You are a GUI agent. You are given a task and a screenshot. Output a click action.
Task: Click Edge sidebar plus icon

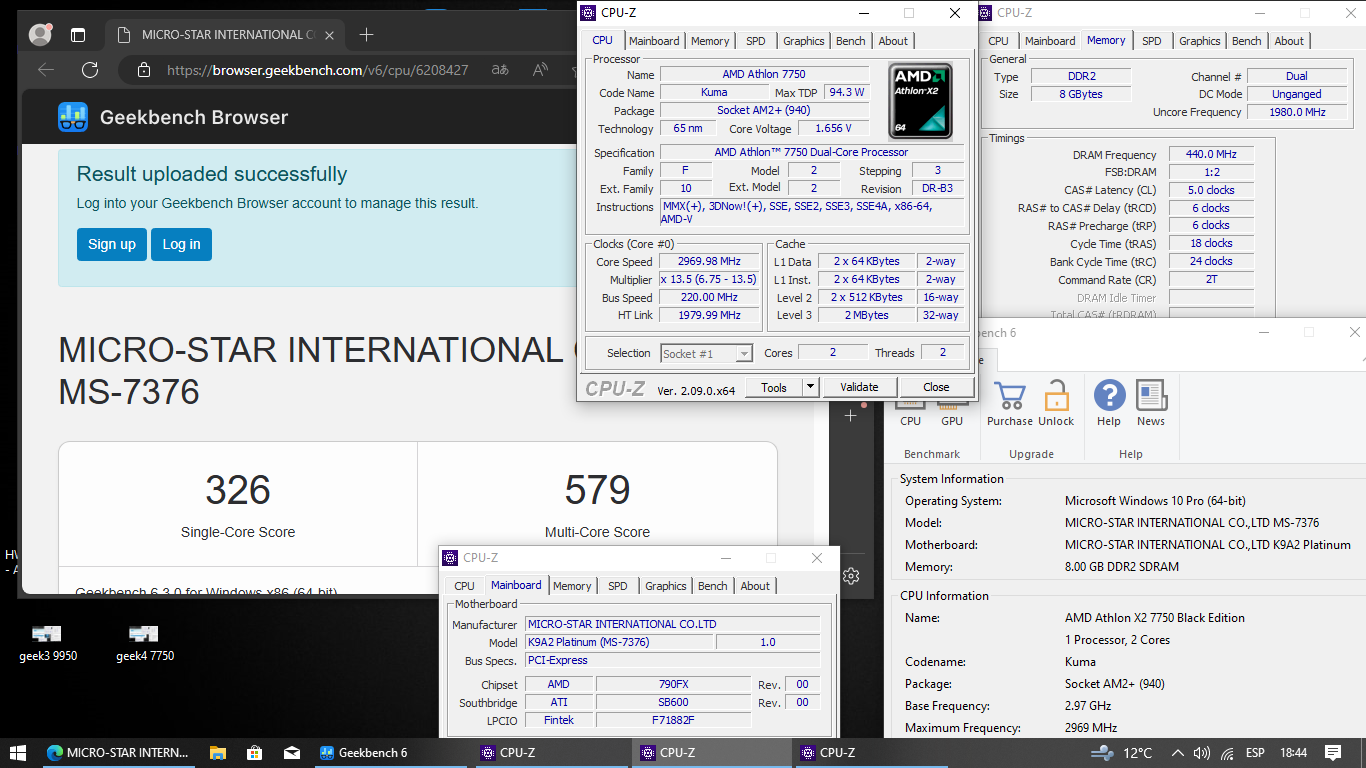[851, 415]
